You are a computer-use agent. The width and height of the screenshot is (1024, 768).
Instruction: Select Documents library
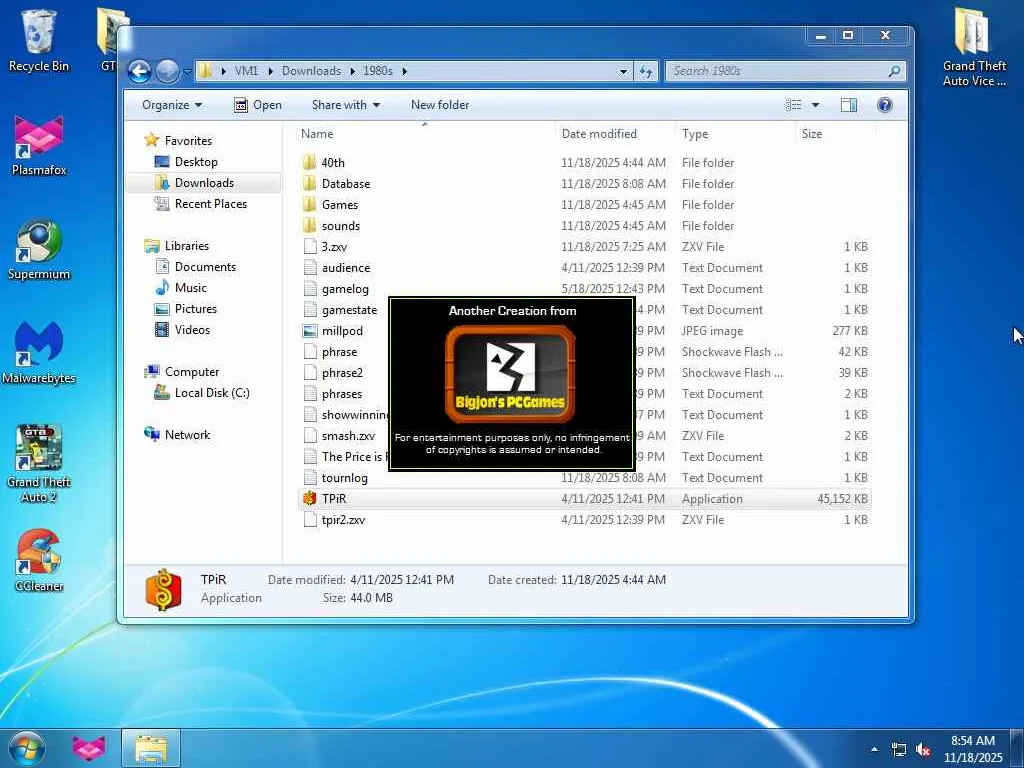point(205,266)
